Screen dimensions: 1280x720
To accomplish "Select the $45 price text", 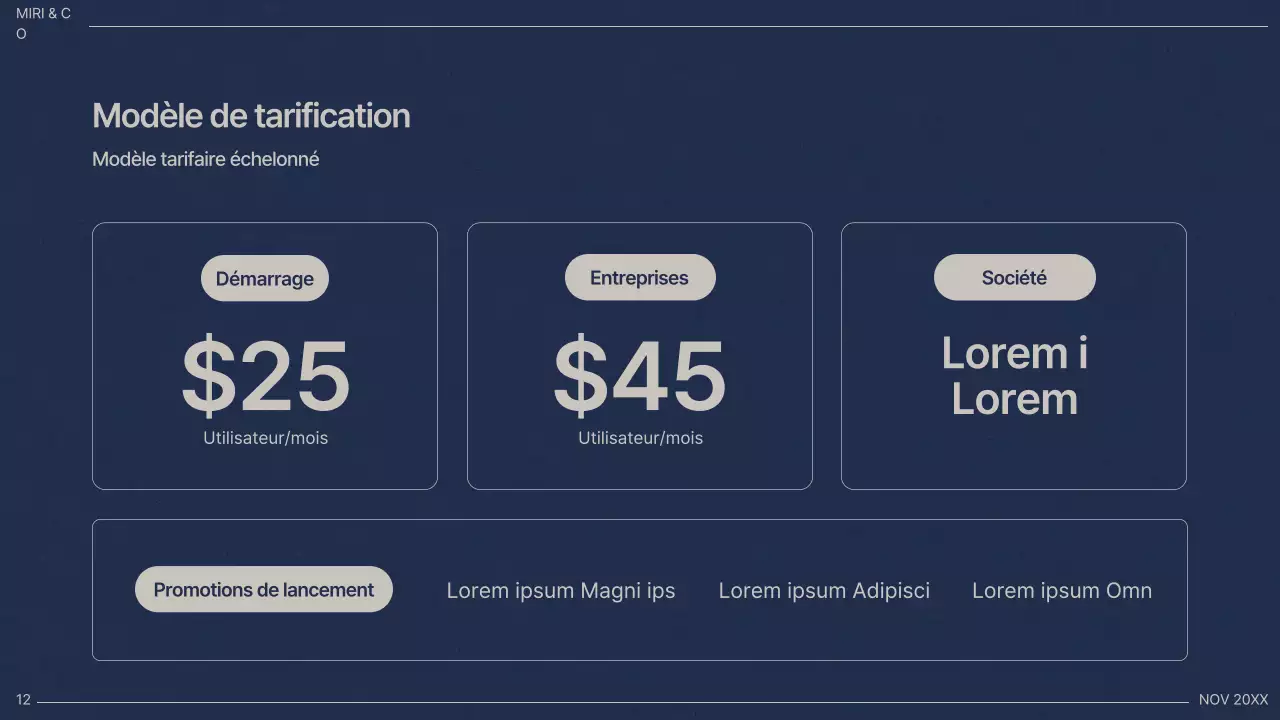I will point(640,377).
